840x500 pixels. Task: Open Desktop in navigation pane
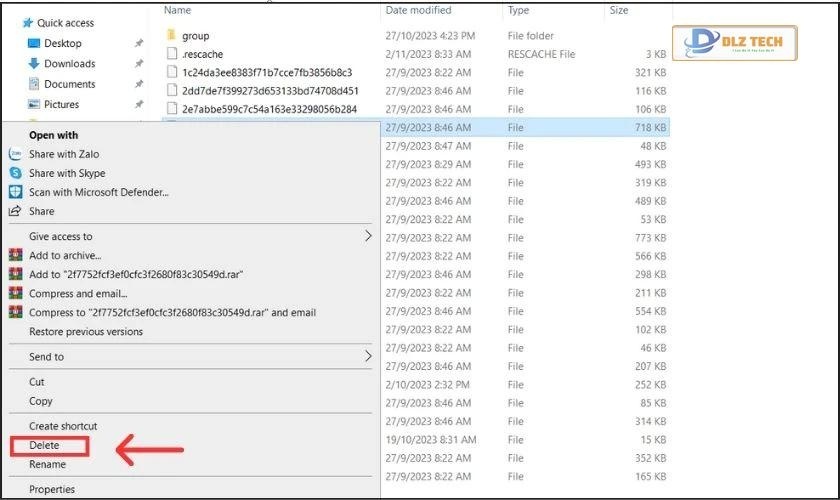(x=63, y=43)
